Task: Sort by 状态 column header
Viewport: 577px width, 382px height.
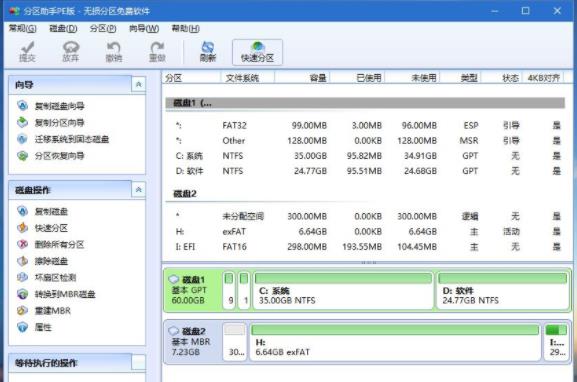Action: (502, 78)
